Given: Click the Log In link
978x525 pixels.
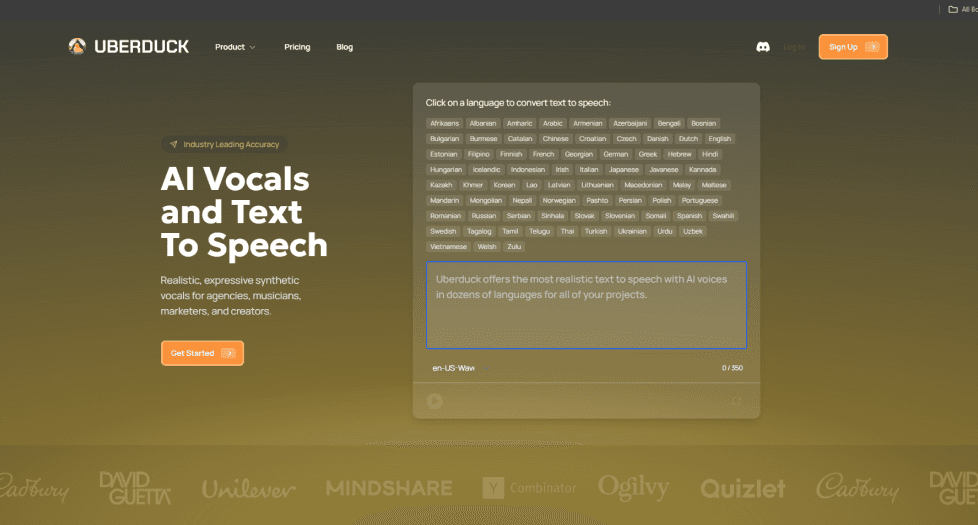Looking at the screenshot, I should click(x=794, y=47).
